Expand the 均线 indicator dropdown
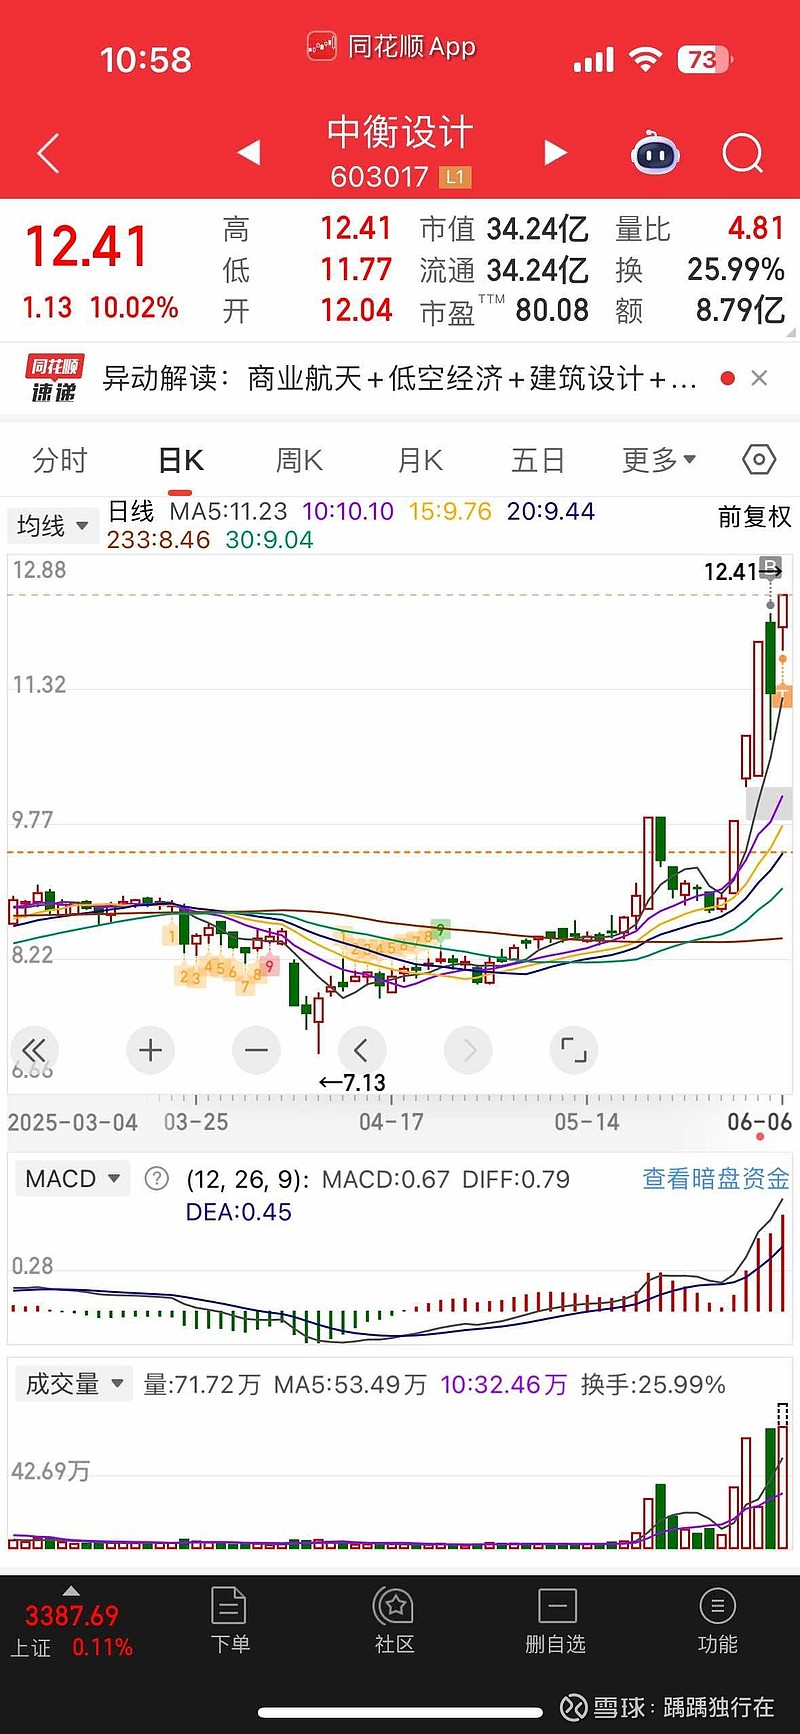The width and height of the screenshot is (800, 1734). click(x=53, y=525)
